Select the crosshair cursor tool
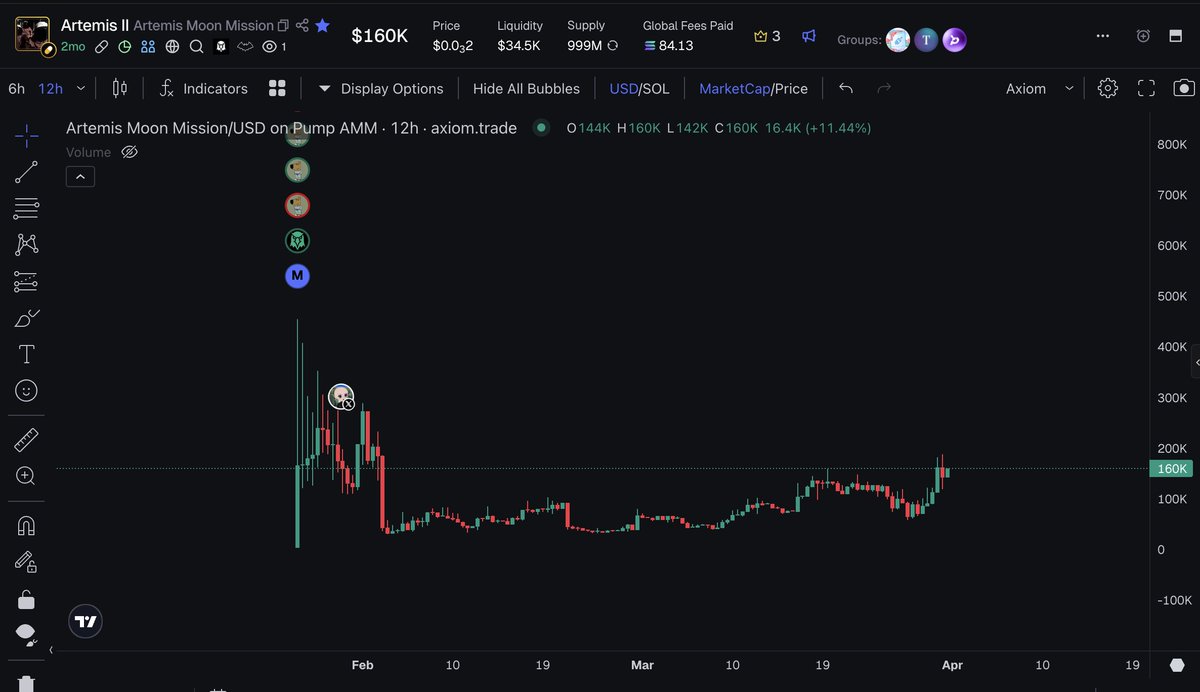The height and width of the screenshot is (692, 1200). pos(27,135)
